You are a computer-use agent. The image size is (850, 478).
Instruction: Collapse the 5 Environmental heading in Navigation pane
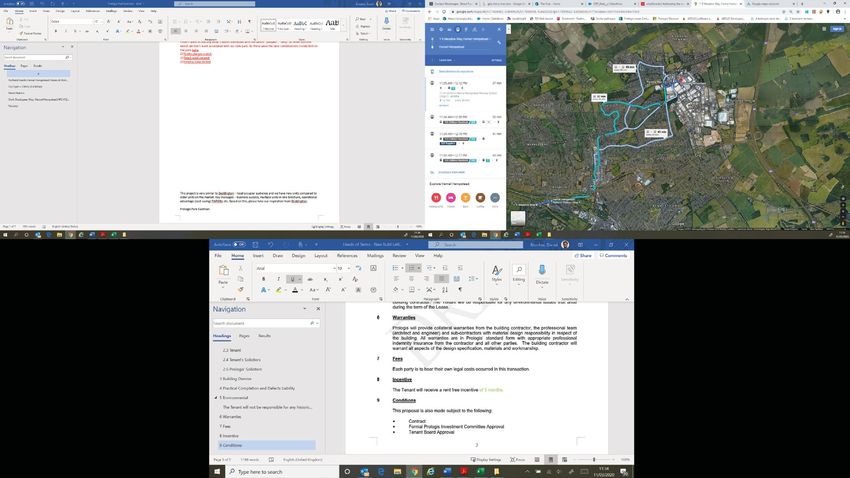216,398
